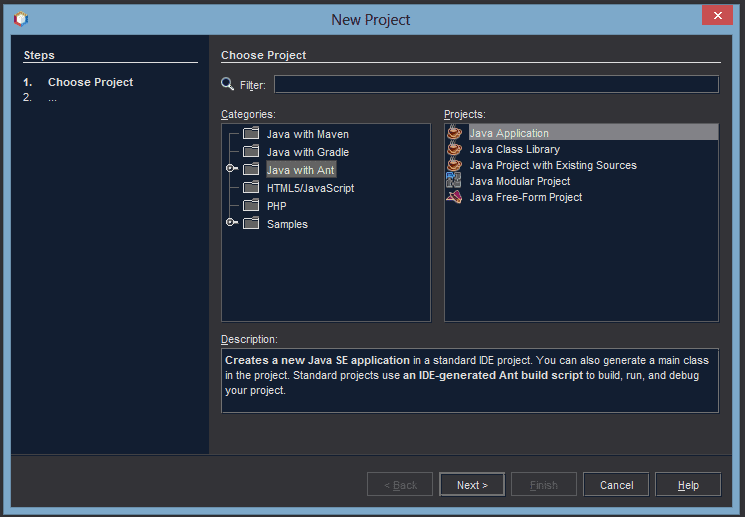Viewport: 745px width, 517px height.
Task: Expand the Java with Ant category node
Action: [x=231, y=168]
